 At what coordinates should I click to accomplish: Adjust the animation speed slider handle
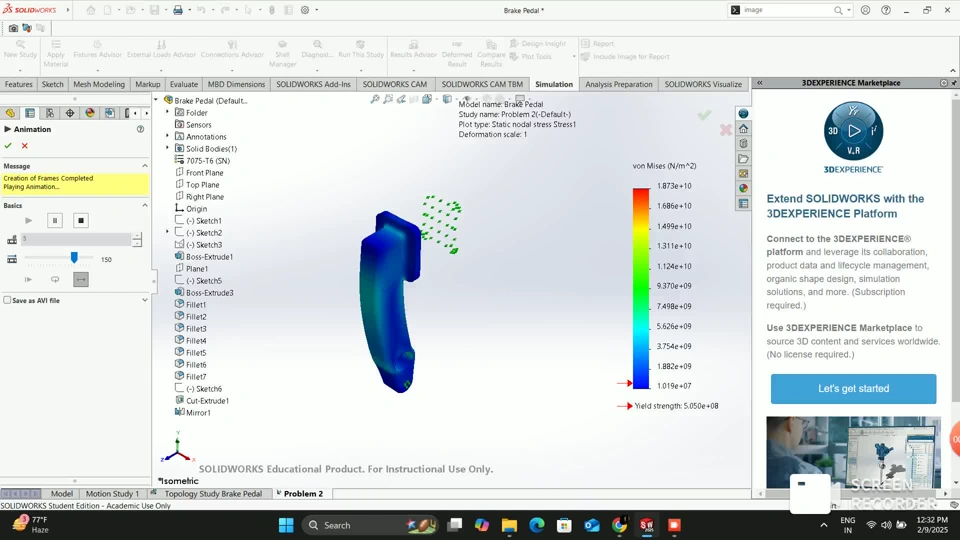coord(74,258)
